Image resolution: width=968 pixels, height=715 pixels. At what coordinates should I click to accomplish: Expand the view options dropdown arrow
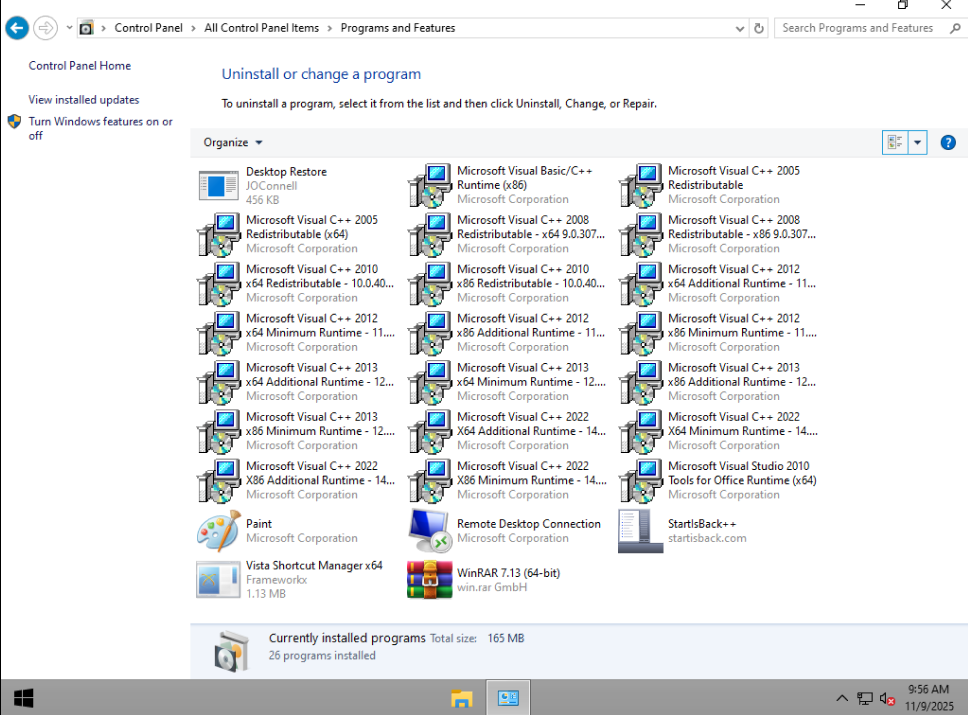917,143
